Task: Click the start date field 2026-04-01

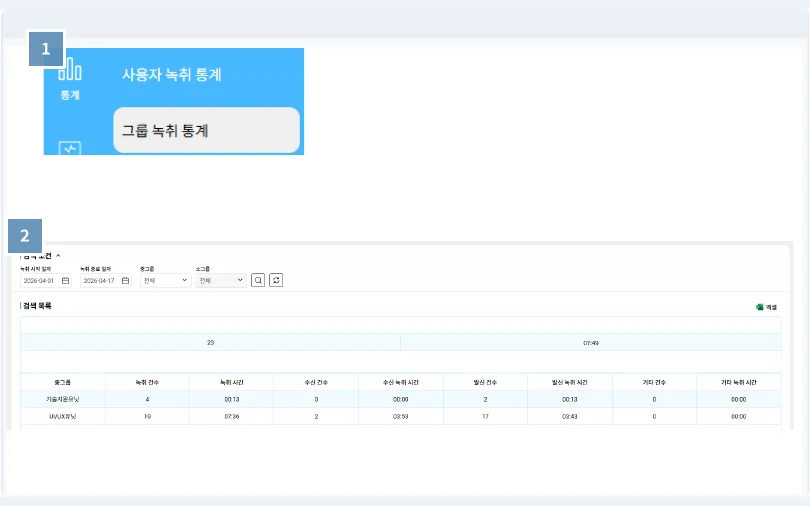Action: click(45, 280)
